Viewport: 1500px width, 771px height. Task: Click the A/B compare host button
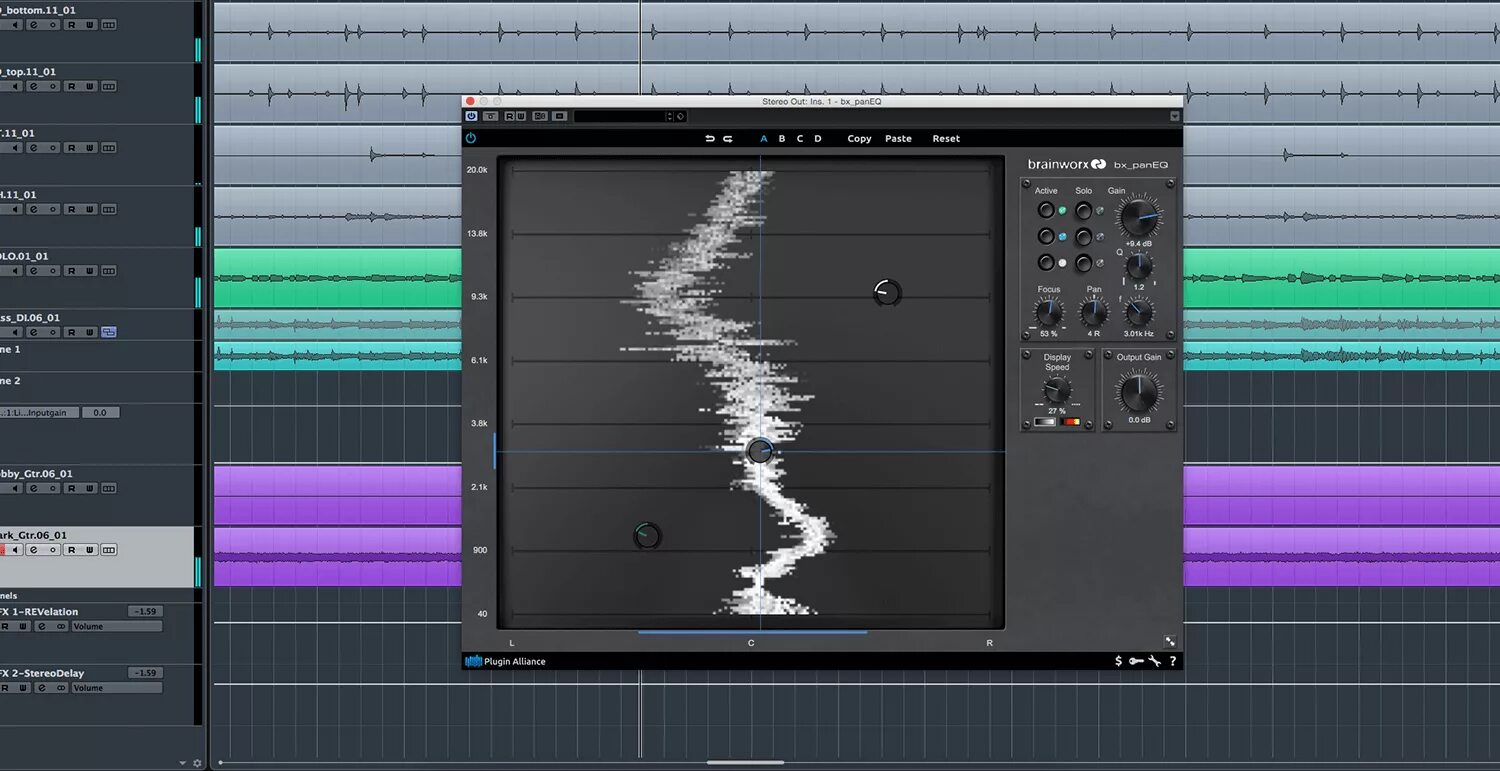pyautogui.click(x=540, y=116)
